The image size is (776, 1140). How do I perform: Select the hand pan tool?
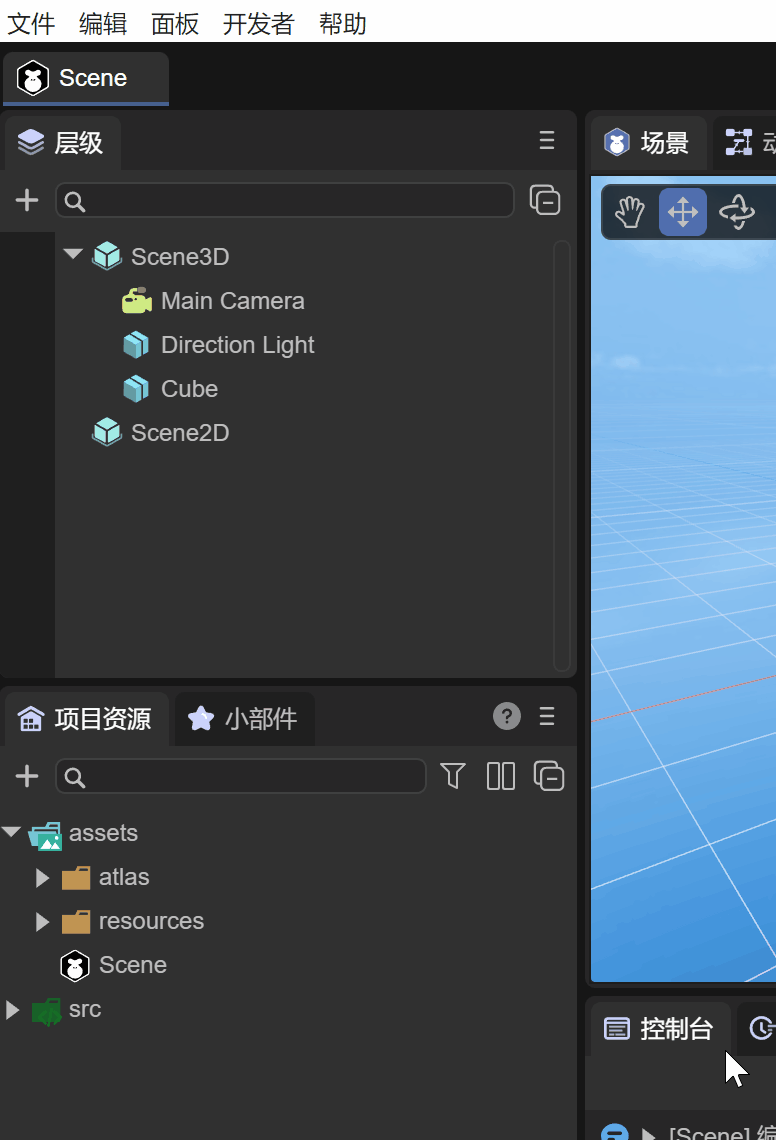click(x=629, y=212)
